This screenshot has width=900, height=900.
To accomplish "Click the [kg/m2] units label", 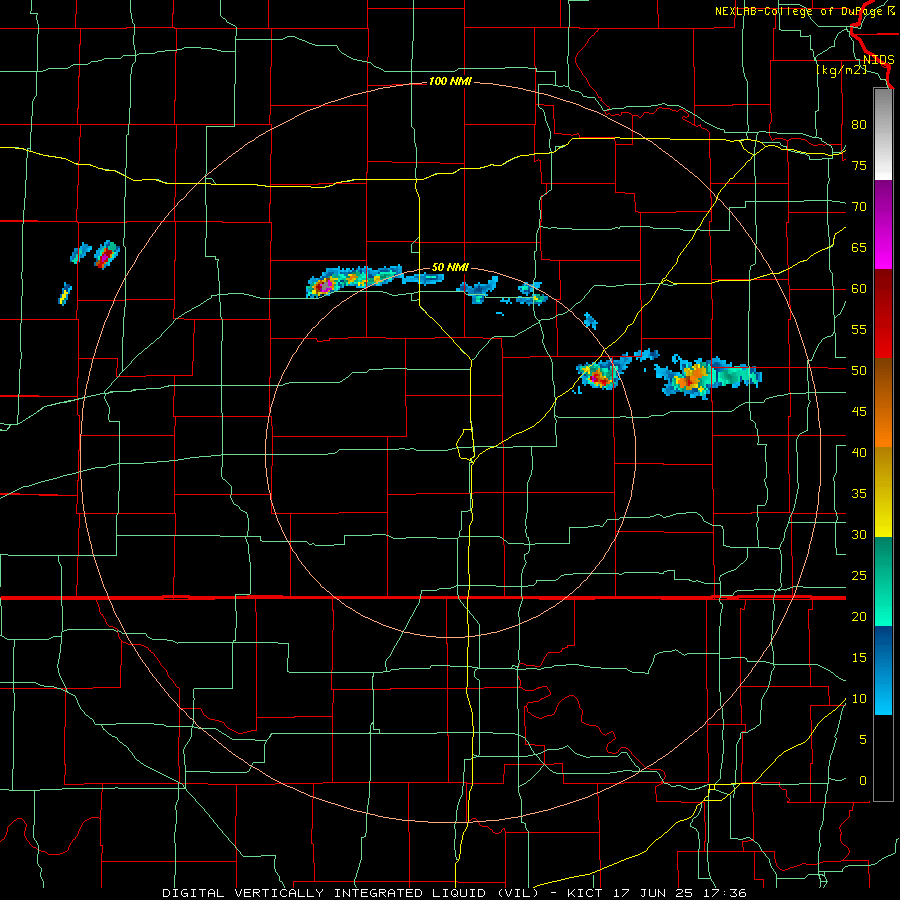I will coord(841,70).
